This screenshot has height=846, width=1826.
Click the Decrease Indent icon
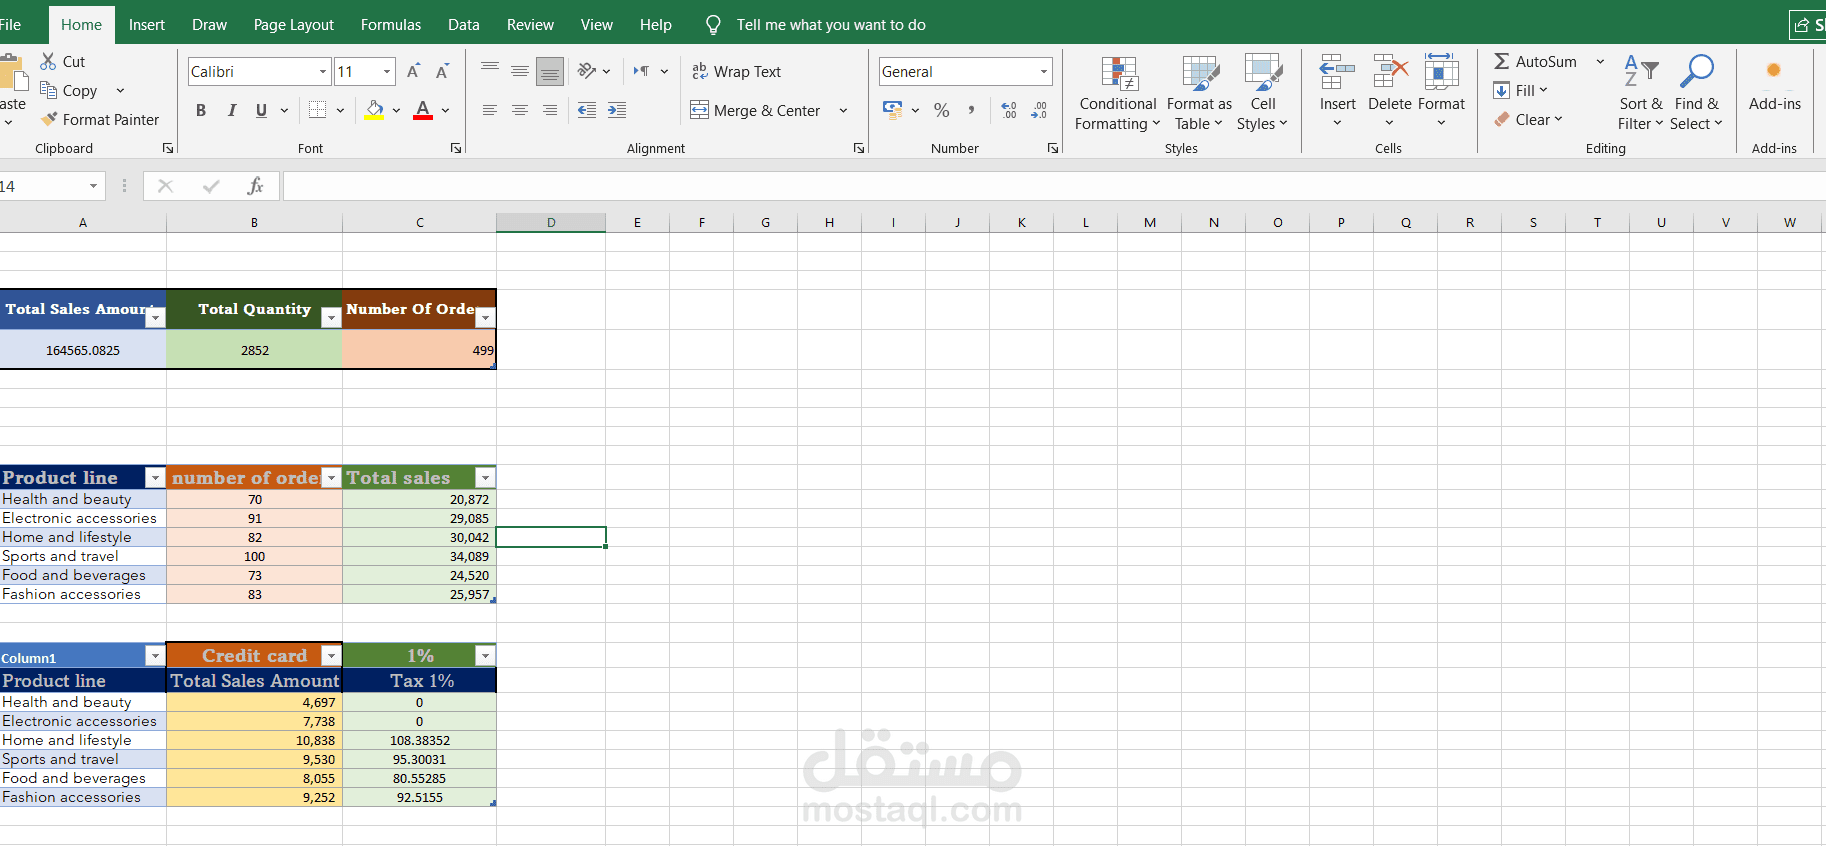coord(587,110)
